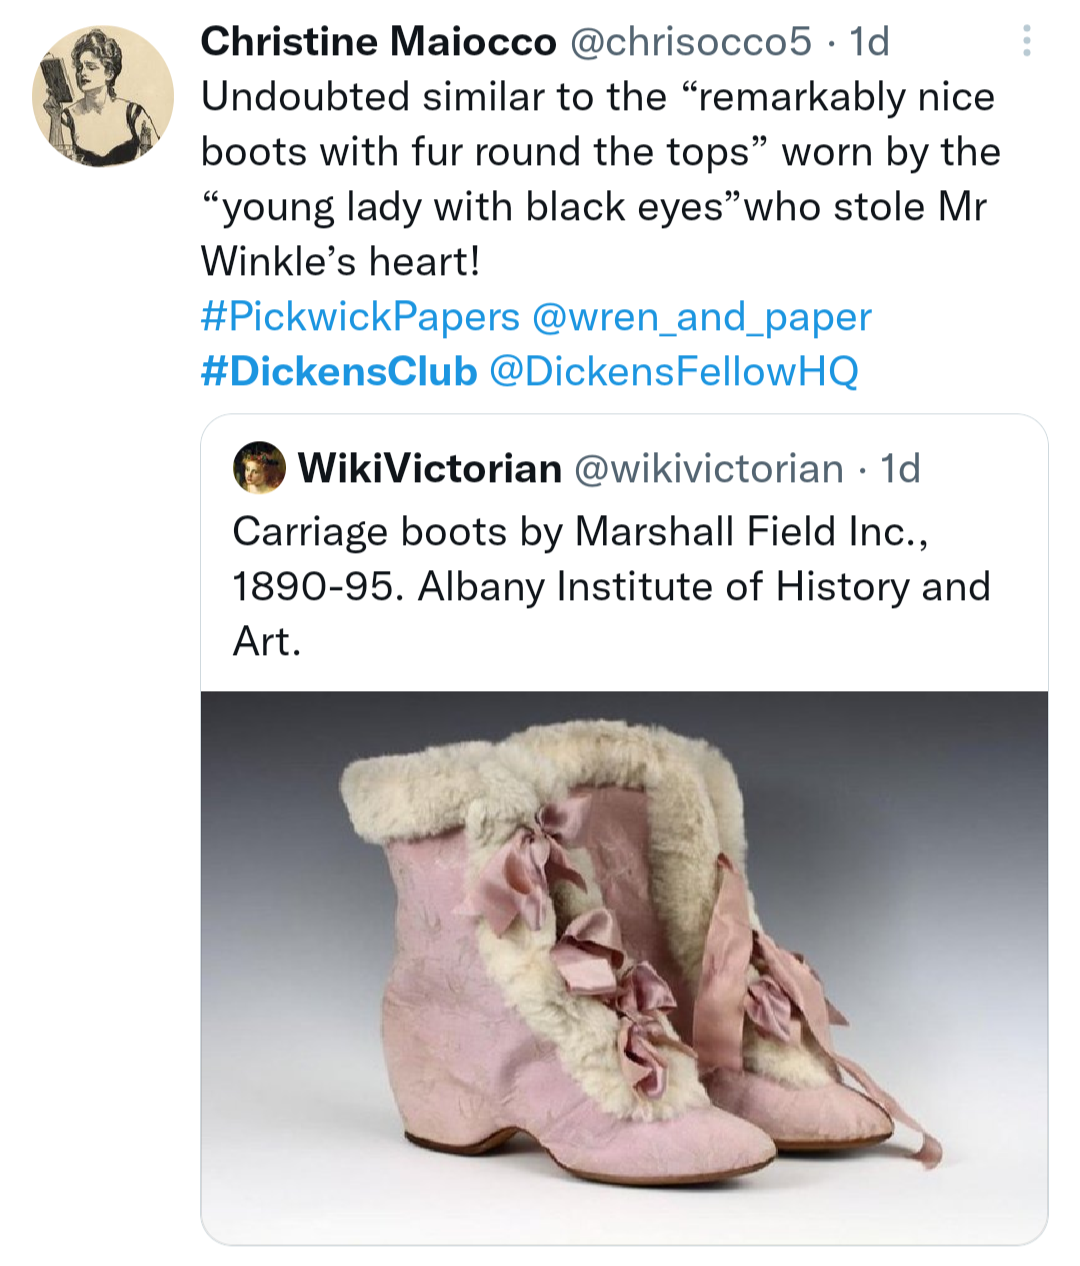Open the carriage boots photo
This screenshot has width=1080, height=1266.
[x=624, y=967]
